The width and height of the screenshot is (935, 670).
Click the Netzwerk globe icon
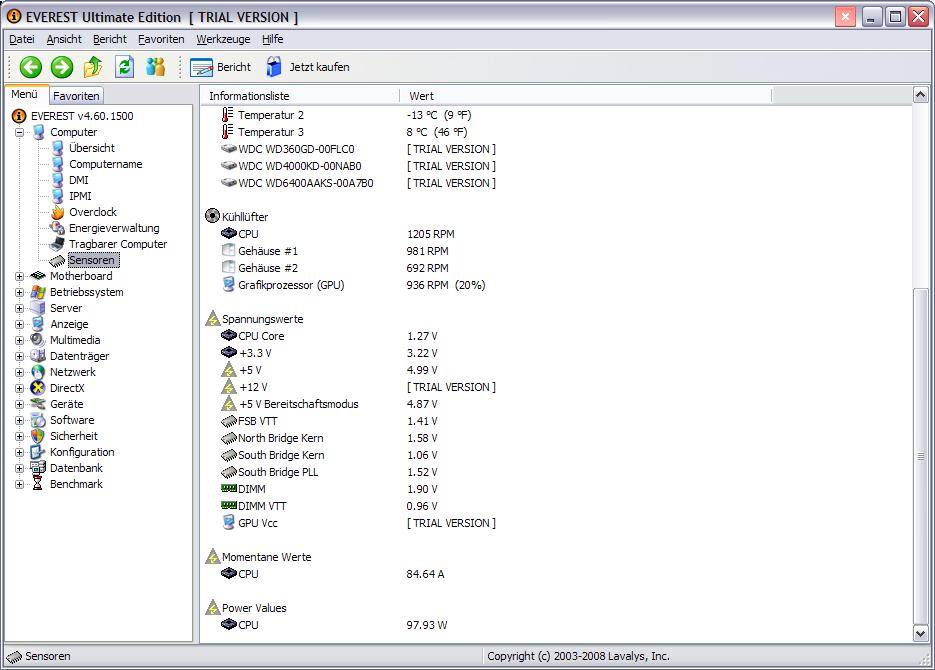click(x=38, y=372)
